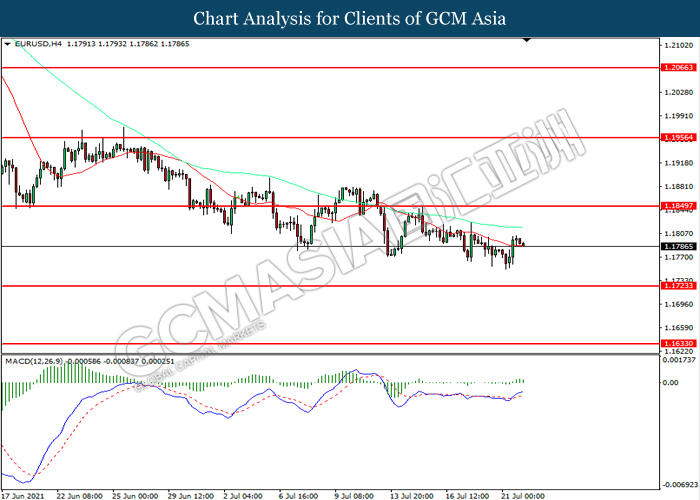Click the 1.21020 top price scale value
700x500 pixels.
(679, 45)
